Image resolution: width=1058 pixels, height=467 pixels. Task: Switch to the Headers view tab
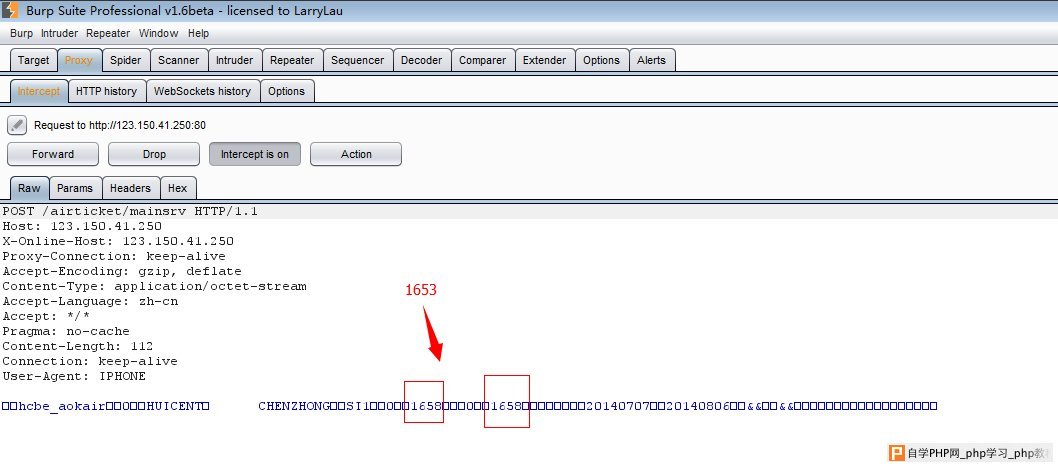point(130,188)
